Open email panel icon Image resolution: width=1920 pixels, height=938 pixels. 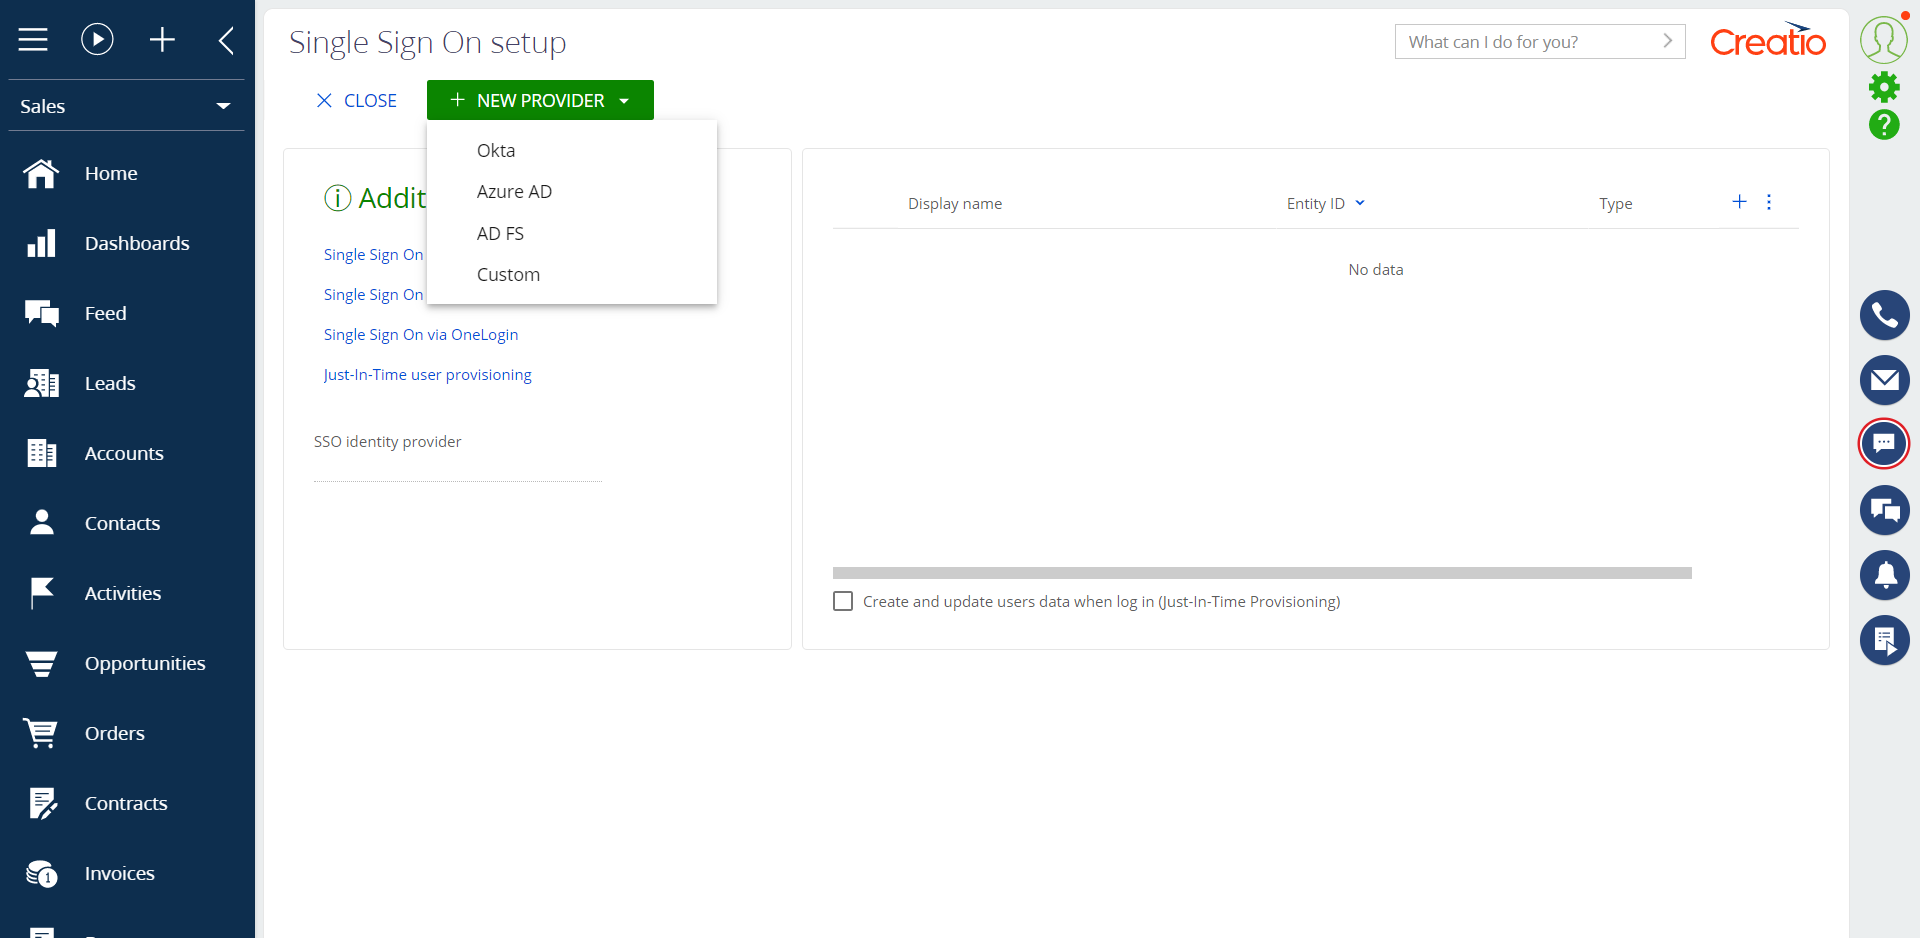[1884, 380]
